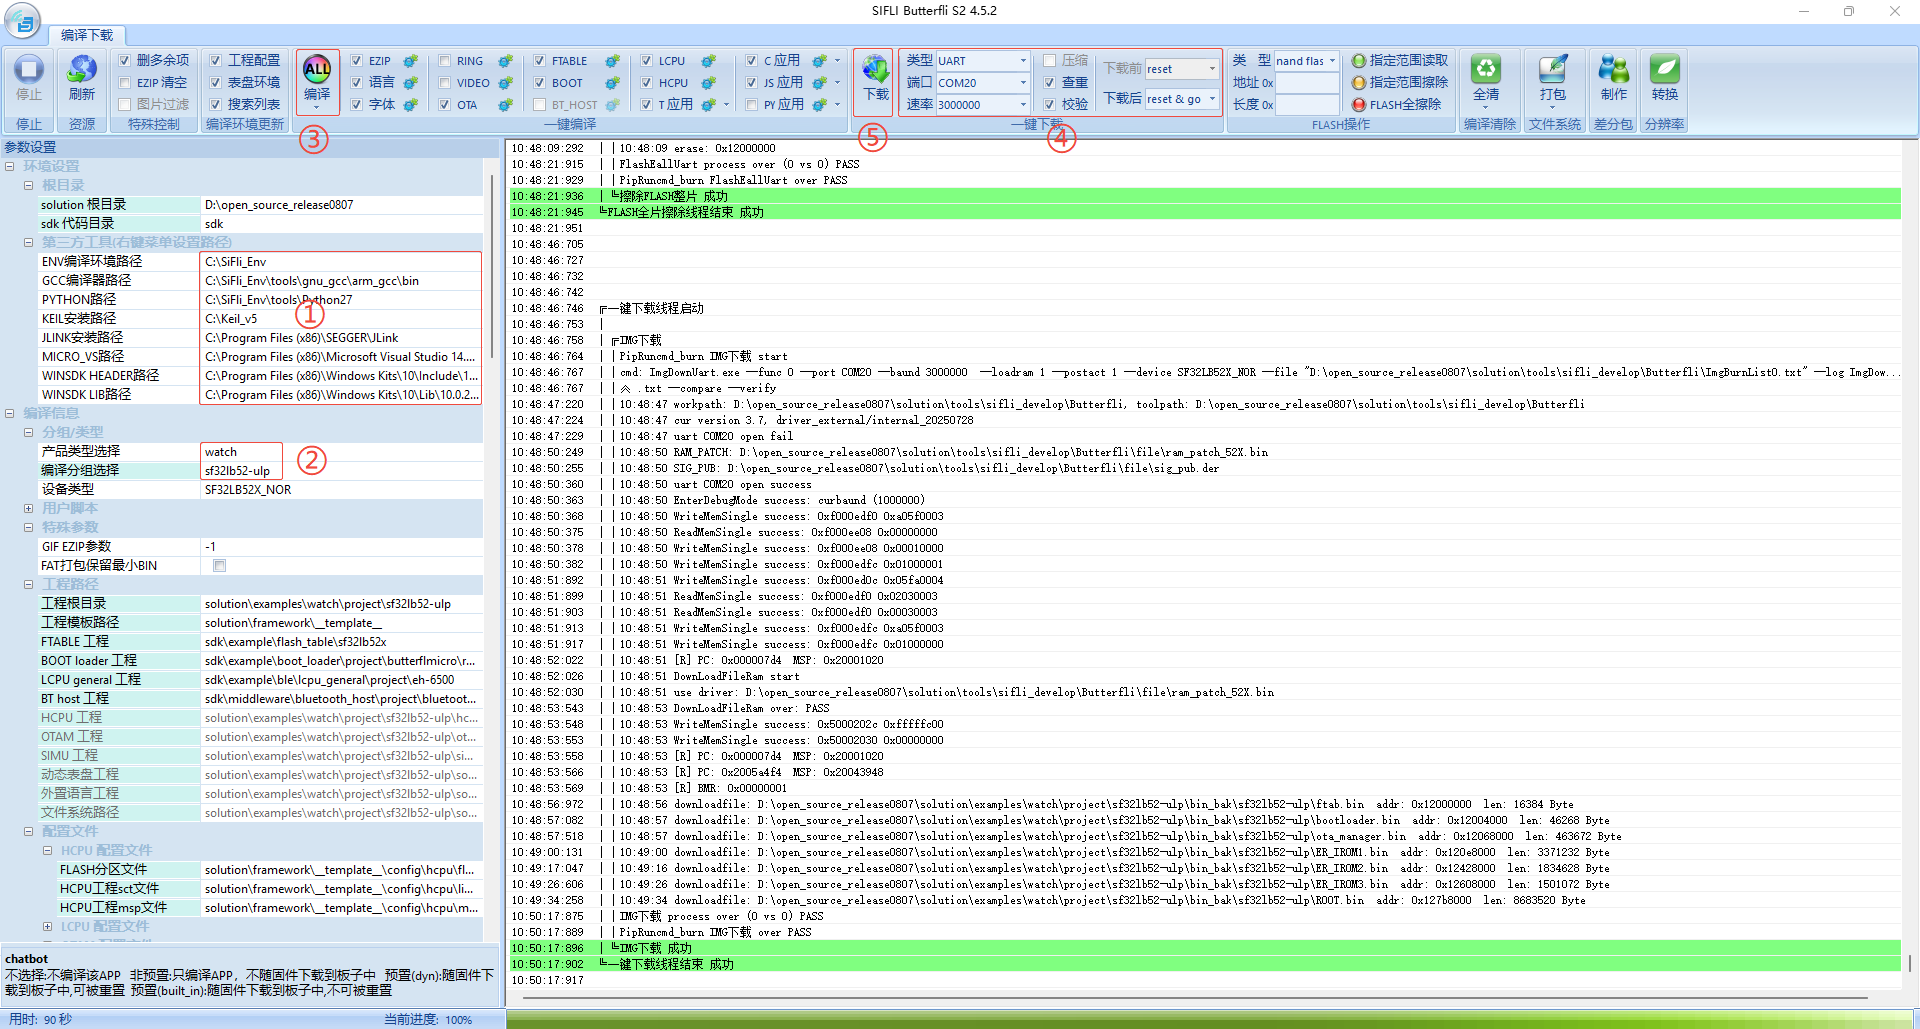
Task: Toggle the 工程配置 checkbox
Action: click(215, 61)
